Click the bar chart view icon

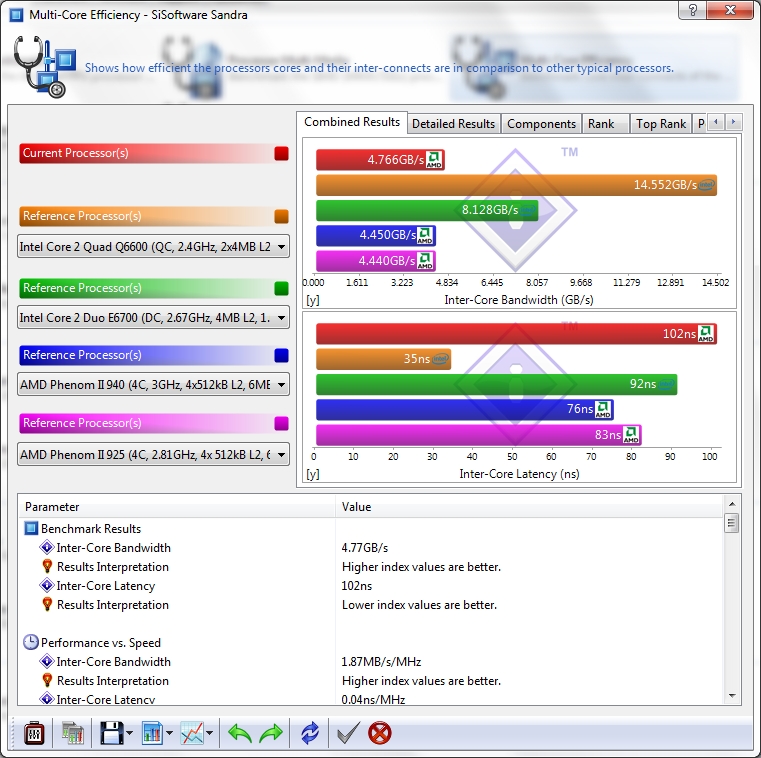pos(152,733)
